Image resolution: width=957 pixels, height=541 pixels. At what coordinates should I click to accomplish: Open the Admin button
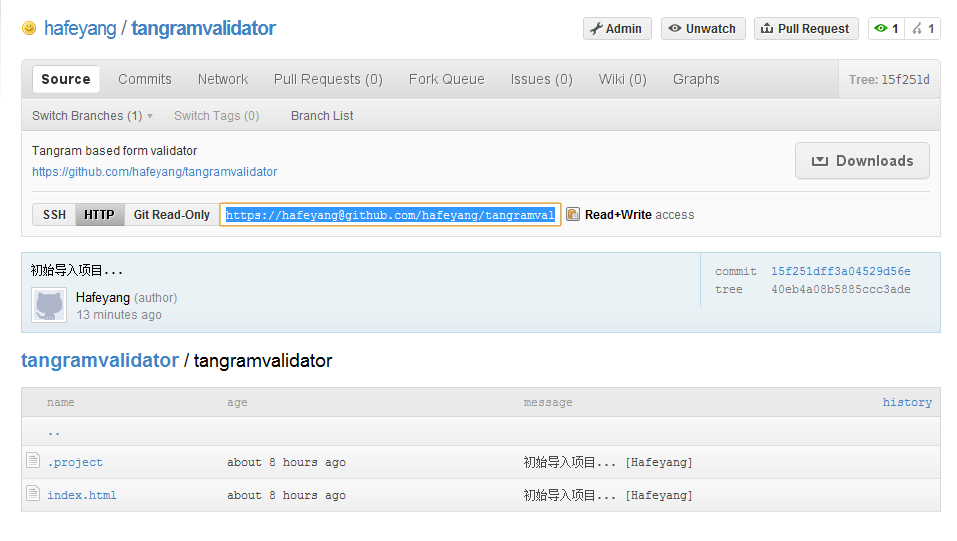pos(617,29)
